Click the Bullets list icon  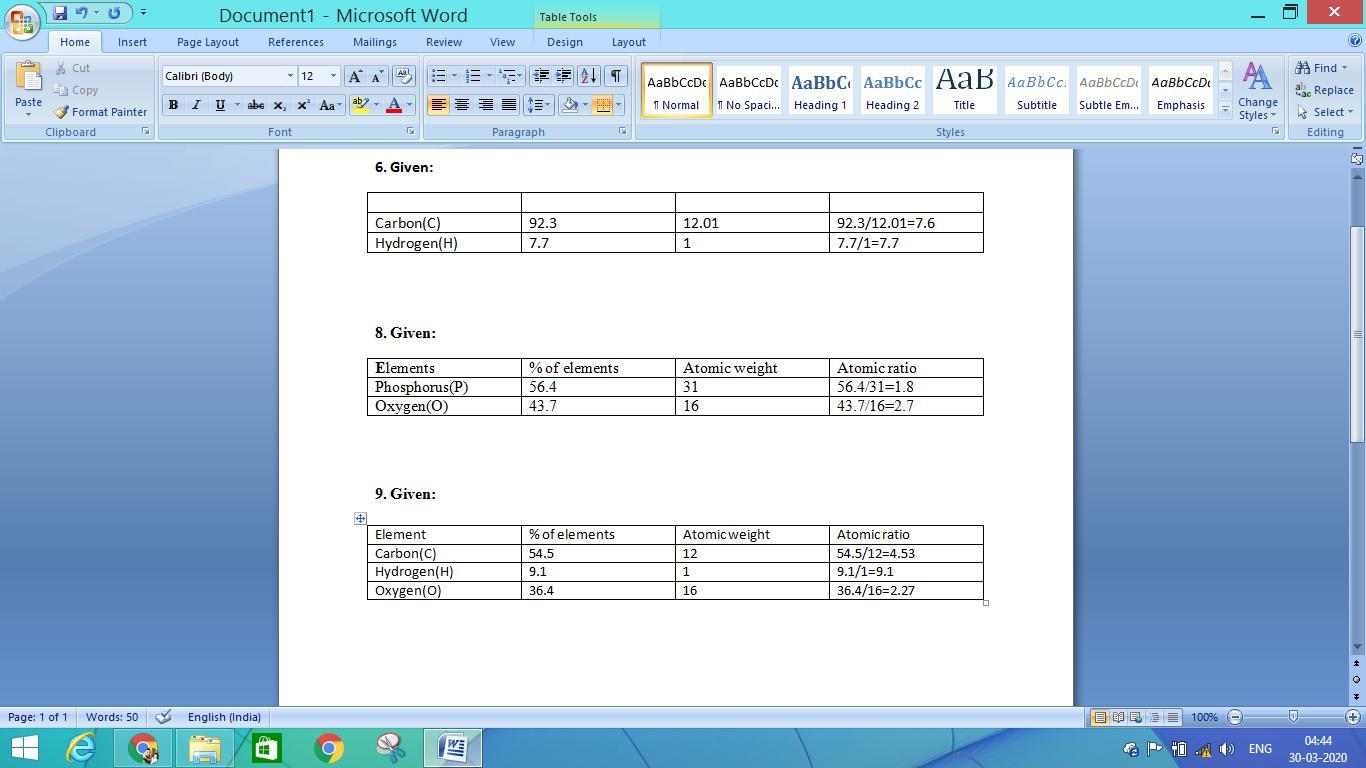[438, 76]
